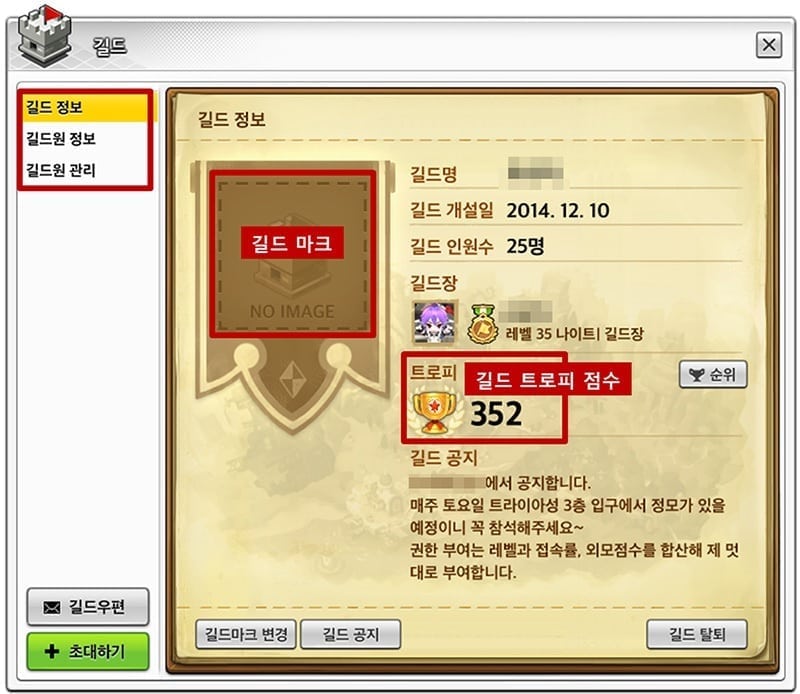The width and height of the screenshot is (800, 694).
Task: Open the 길드 정보 tab
Action: [85, 108]
